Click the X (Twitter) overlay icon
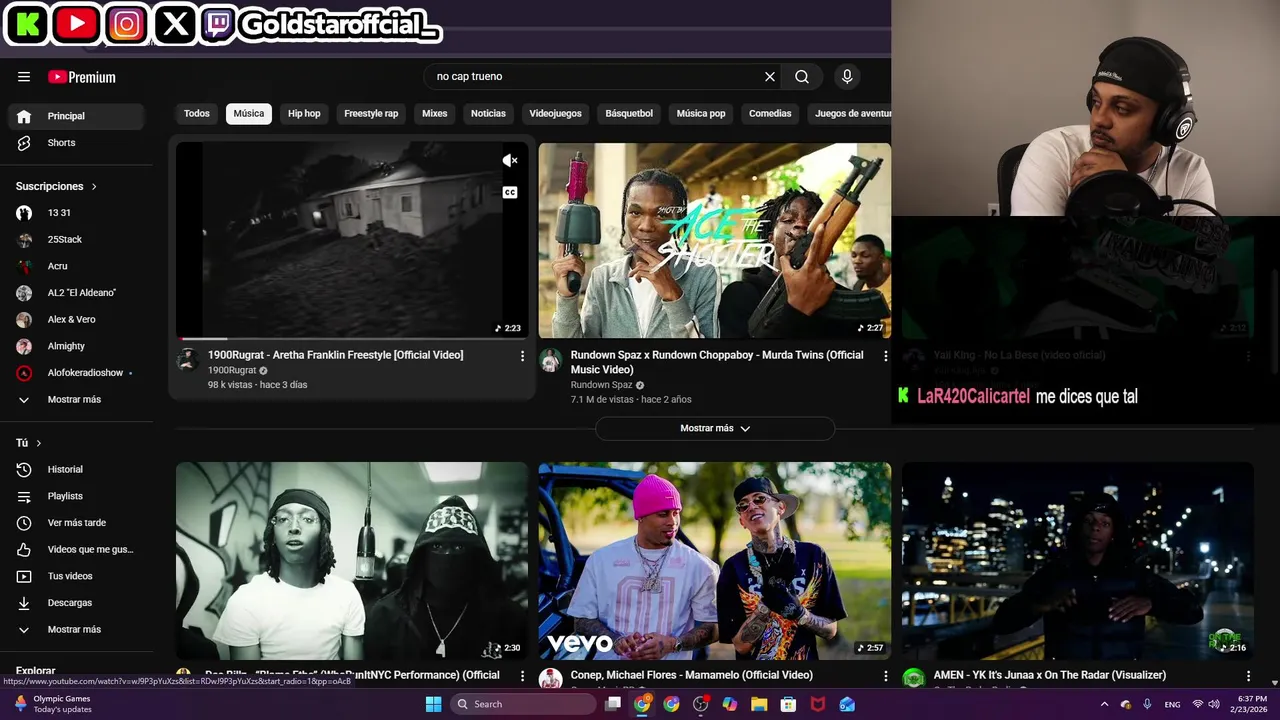 [x=176, y=24]
